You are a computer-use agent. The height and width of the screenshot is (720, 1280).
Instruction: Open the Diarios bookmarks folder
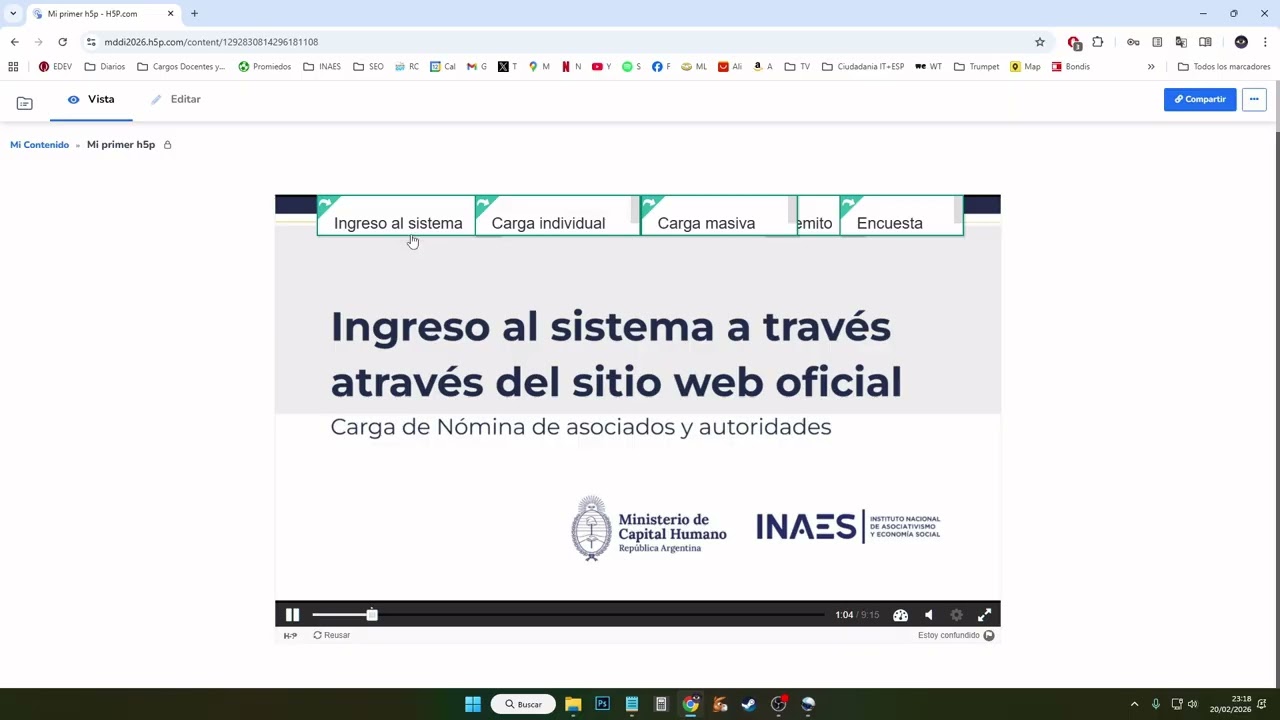(x=105, y=67)
